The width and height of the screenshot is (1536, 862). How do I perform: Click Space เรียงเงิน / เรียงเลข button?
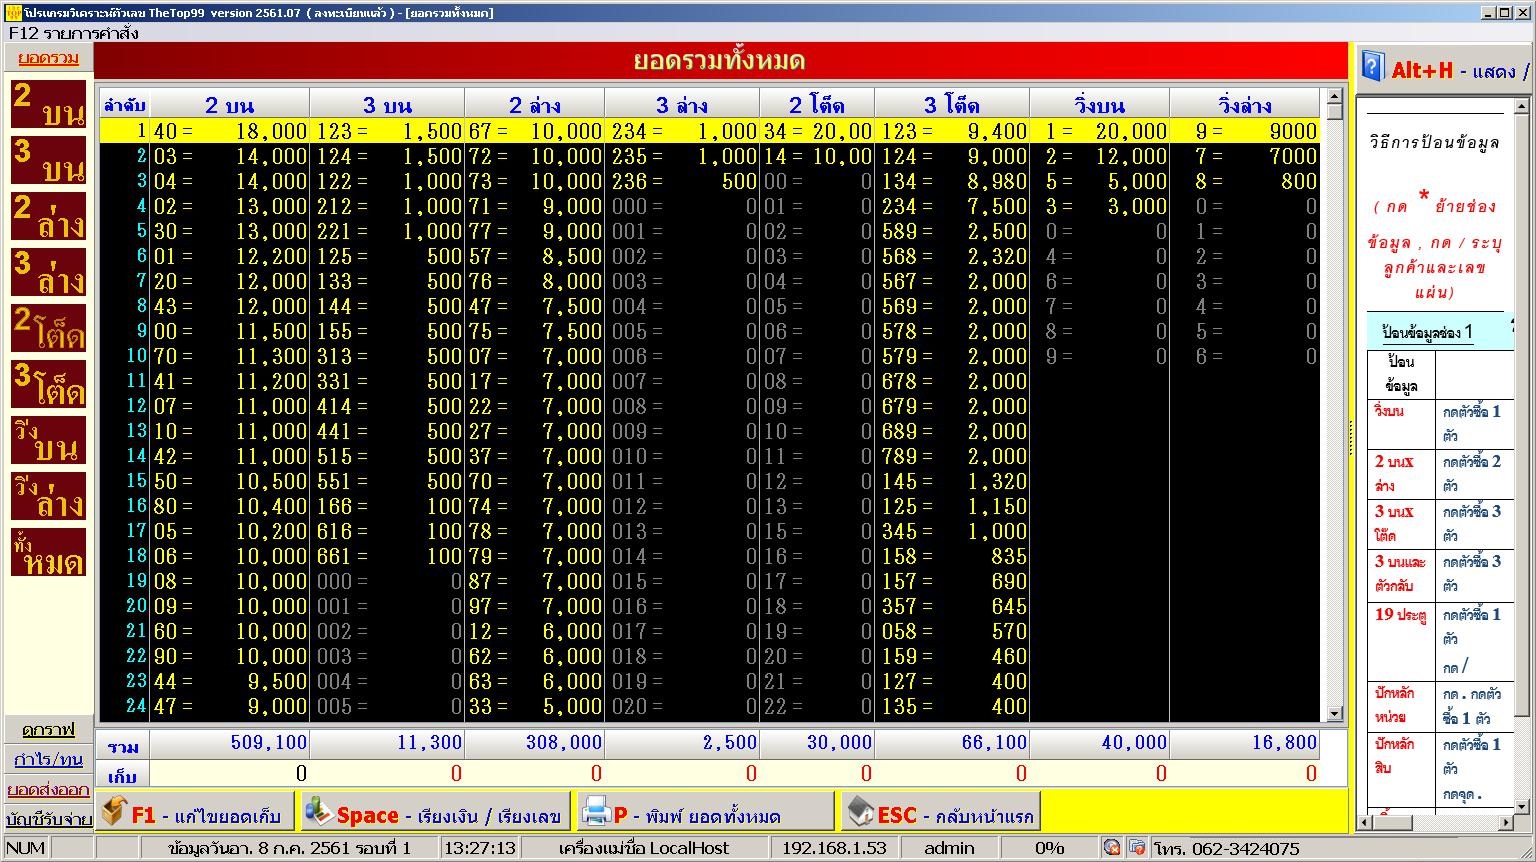point(435,812)
